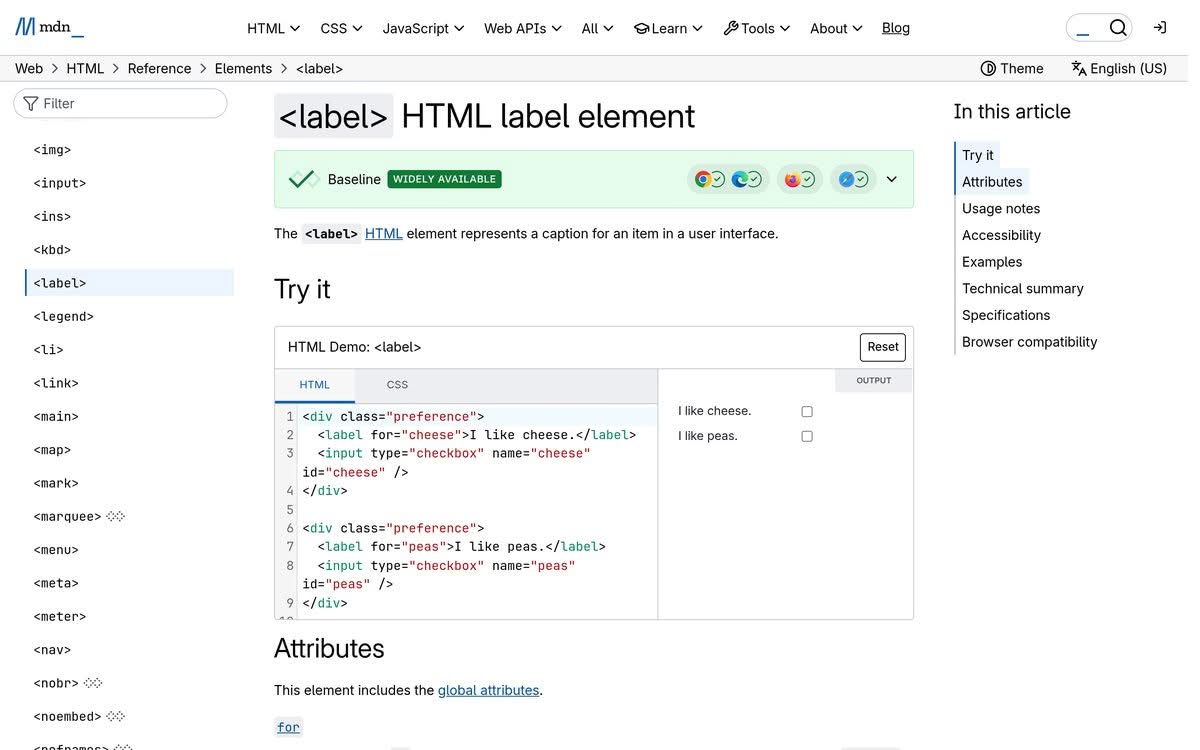
Task: Open the global attributes link
Action: pos(489,690)
